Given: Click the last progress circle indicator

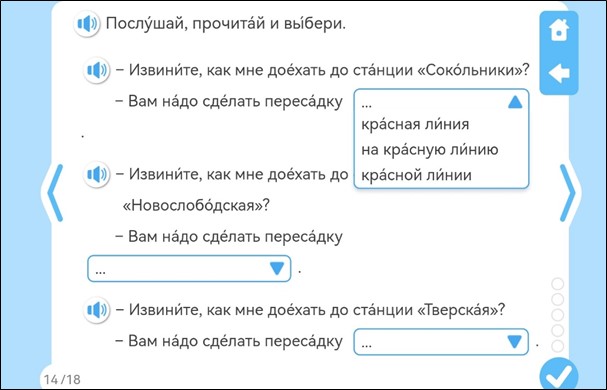Looking at the screenshot, I should 557,346.
